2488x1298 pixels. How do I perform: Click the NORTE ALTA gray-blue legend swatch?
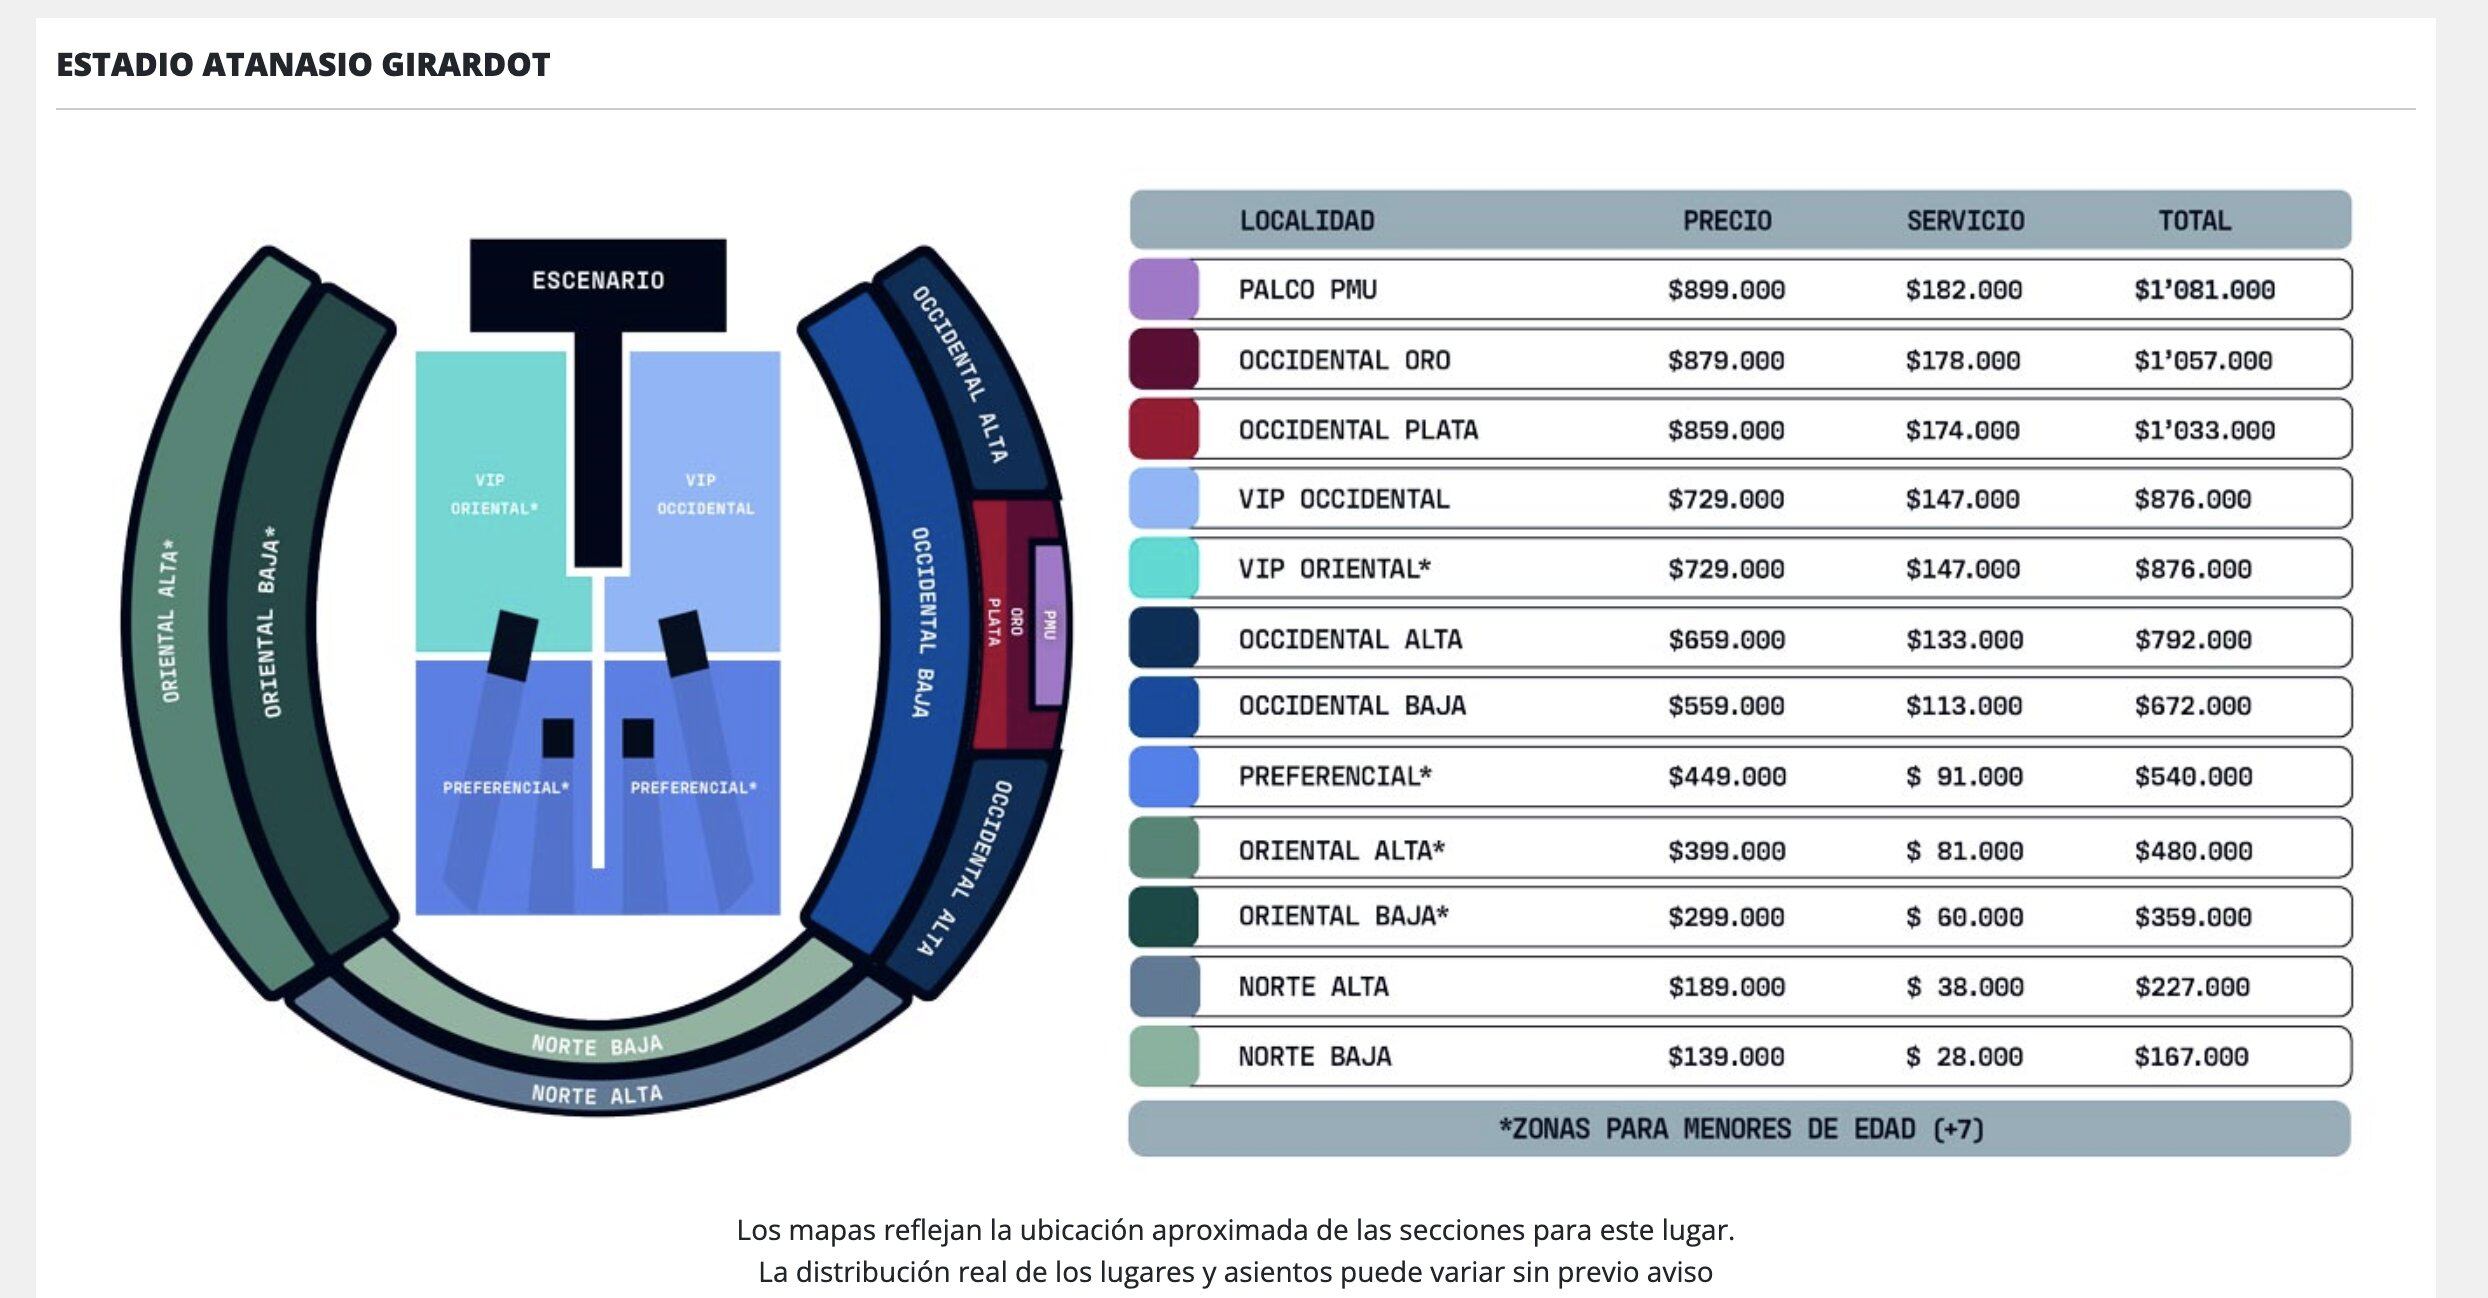[1164, 987]
